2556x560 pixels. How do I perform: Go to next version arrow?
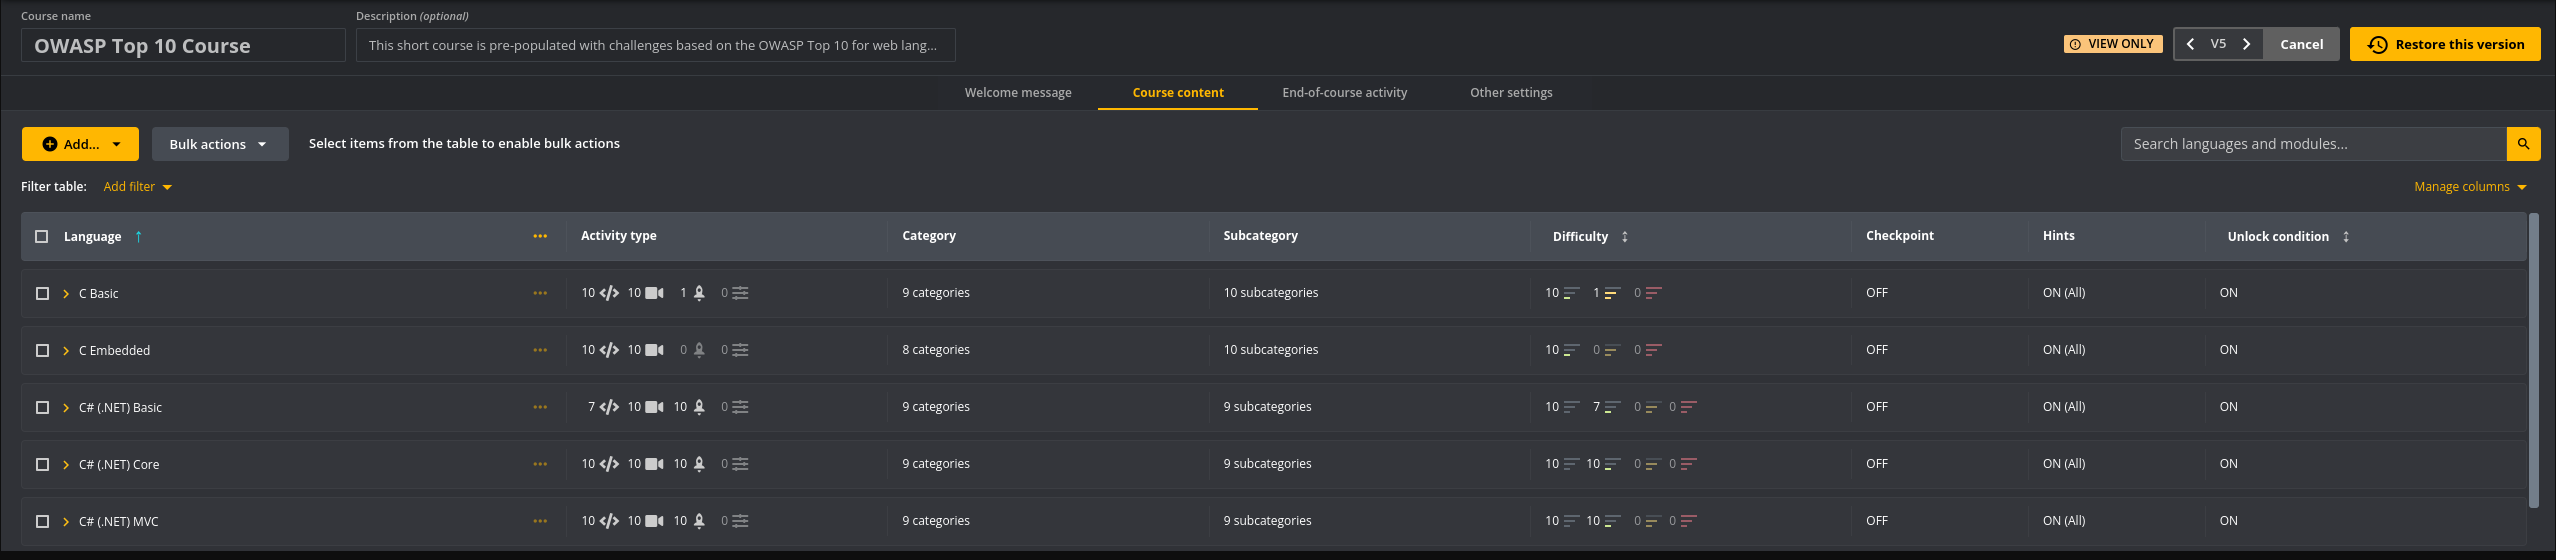coord(2246,44)
